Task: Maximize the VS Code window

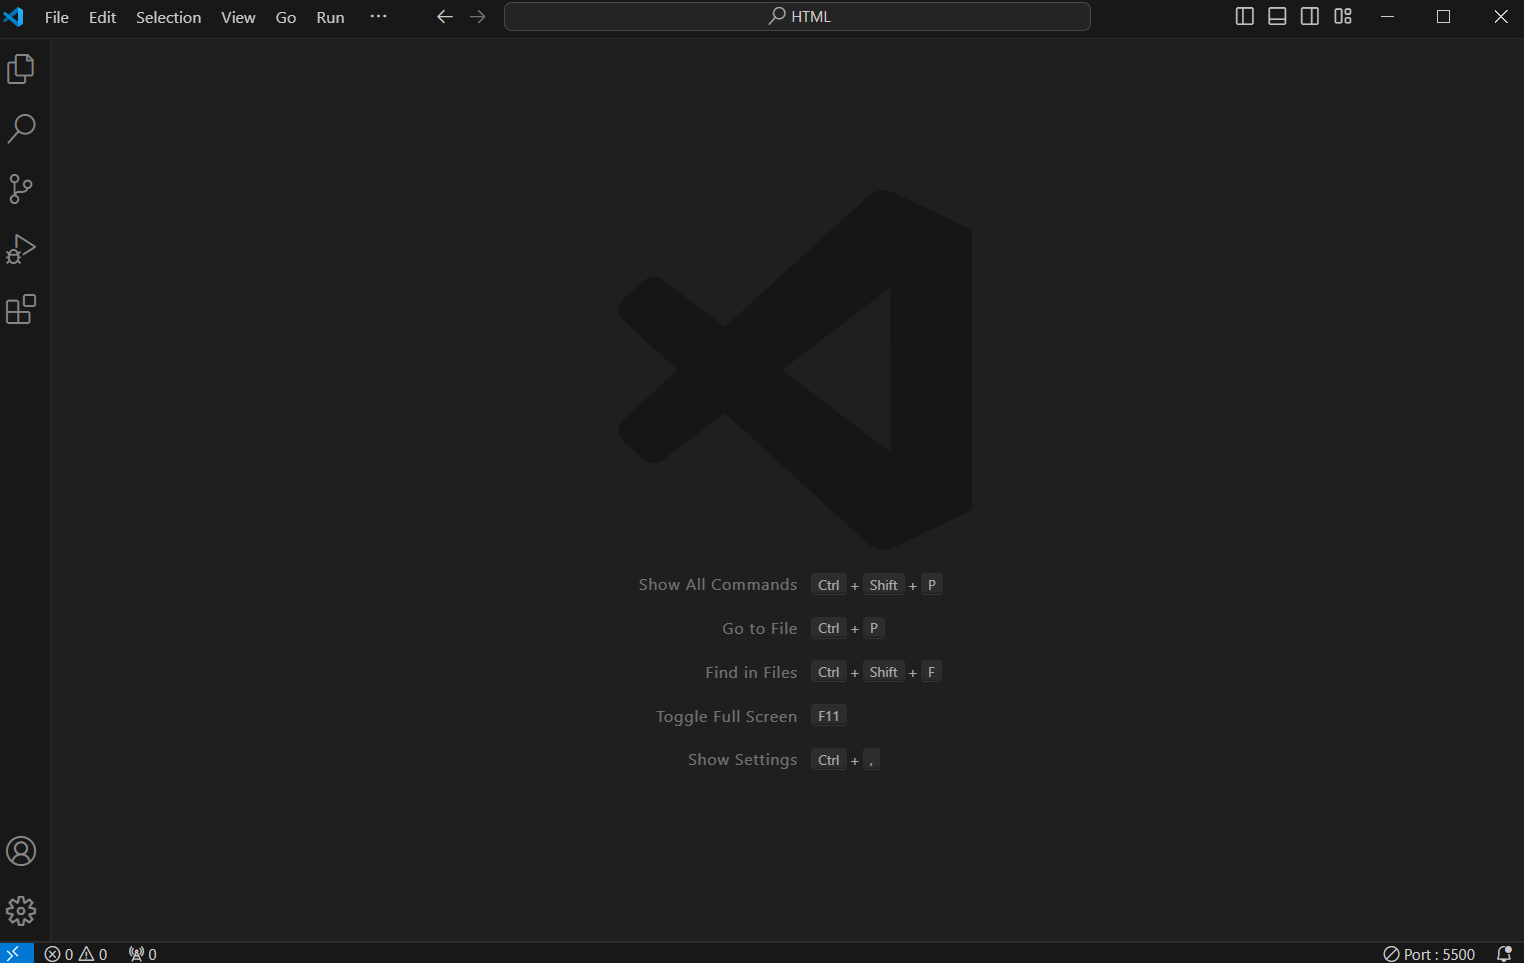Action: tap(1444, 17)
